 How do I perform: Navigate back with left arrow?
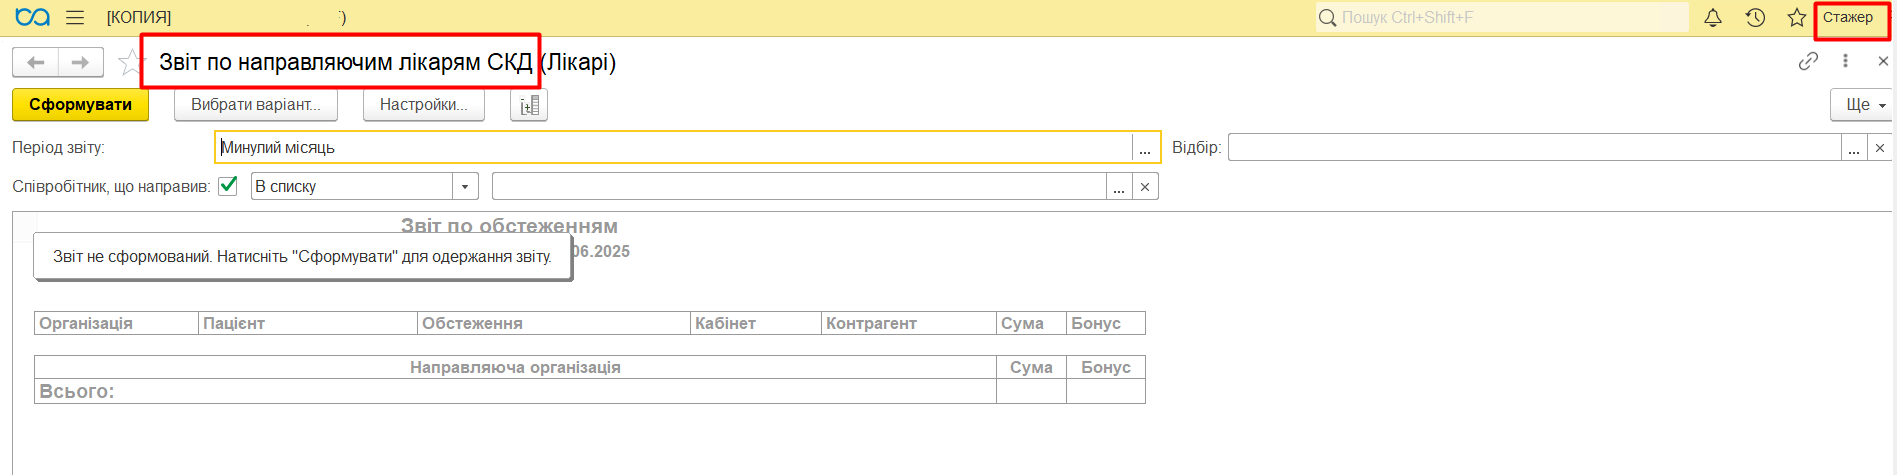pyautogui.click(x=36, y=62)
